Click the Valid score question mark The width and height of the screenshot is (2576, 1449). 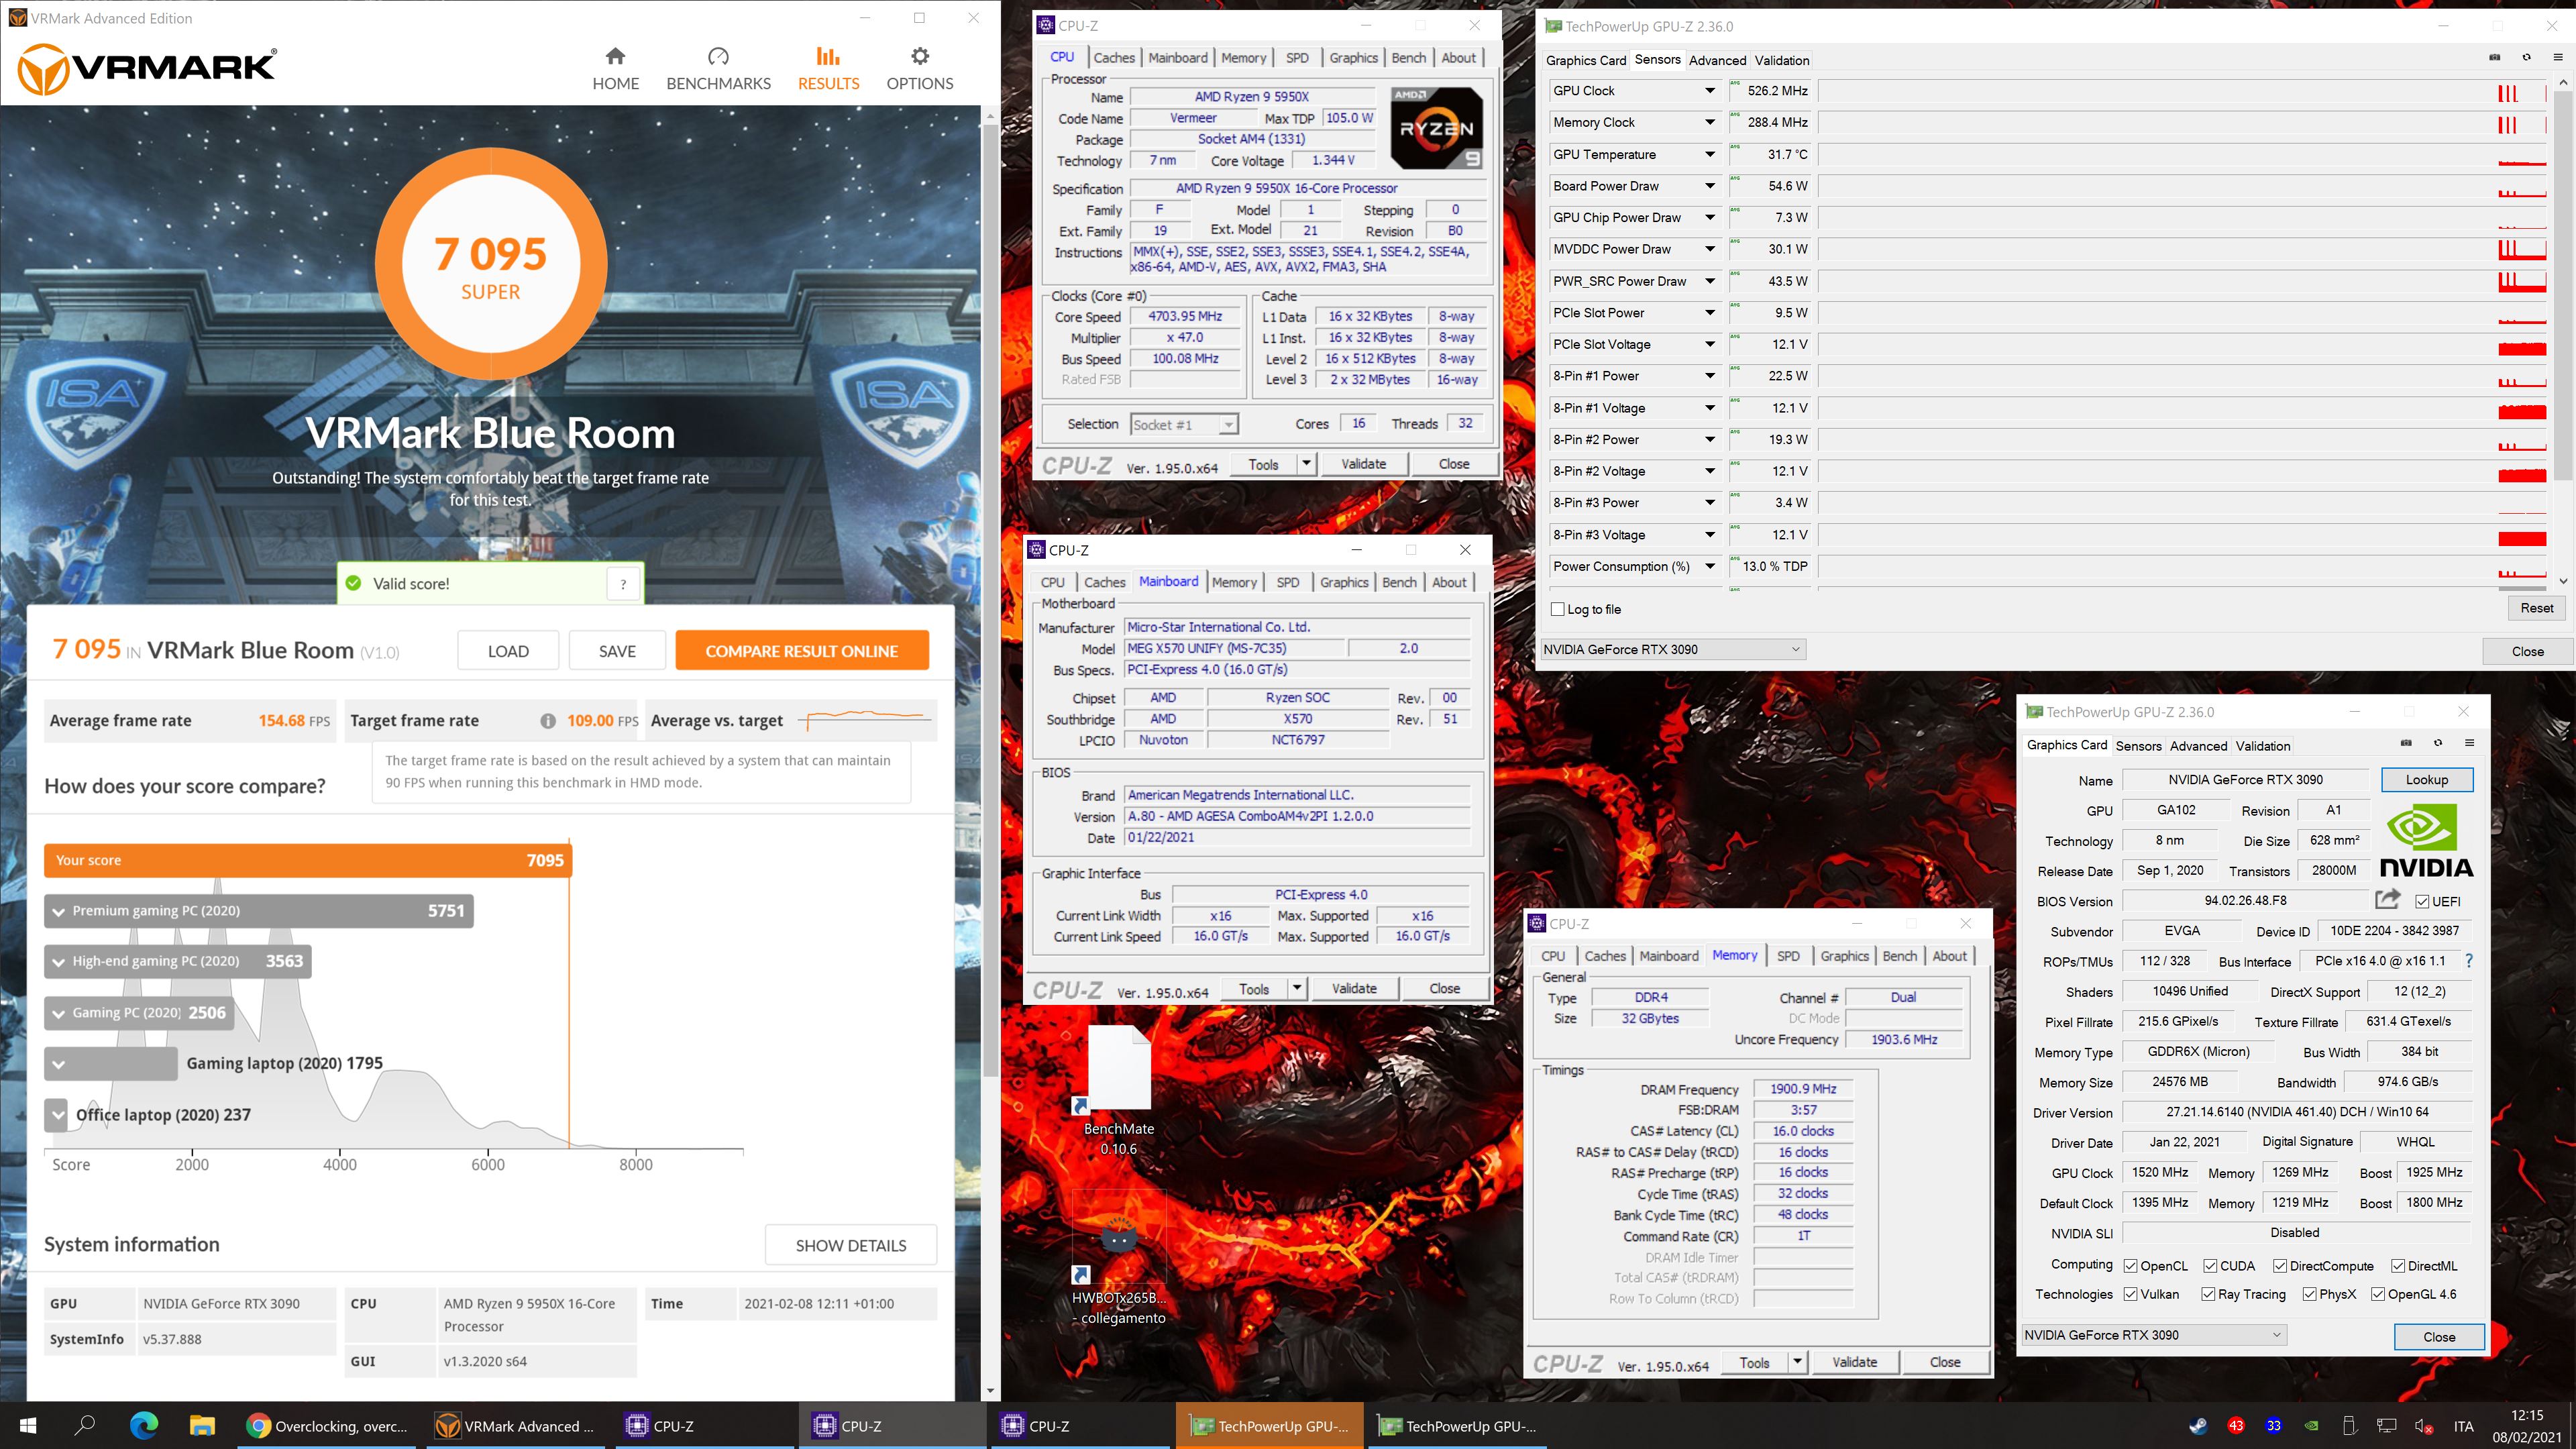pos(623,584)
